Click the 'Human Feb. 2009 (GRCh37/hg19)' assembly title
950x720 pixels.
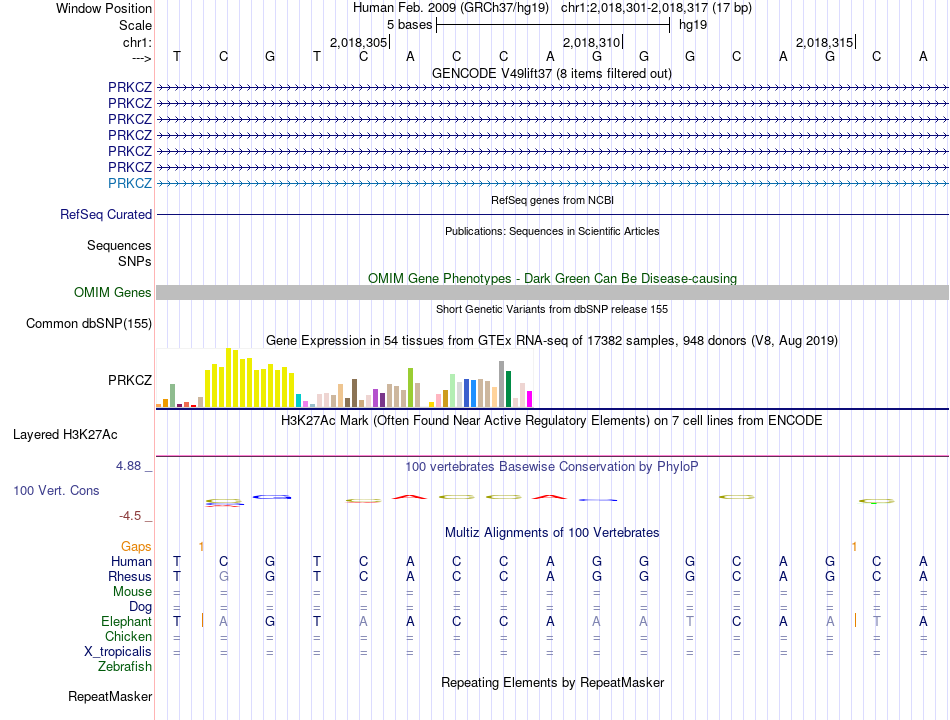click(x=451, y=8)
